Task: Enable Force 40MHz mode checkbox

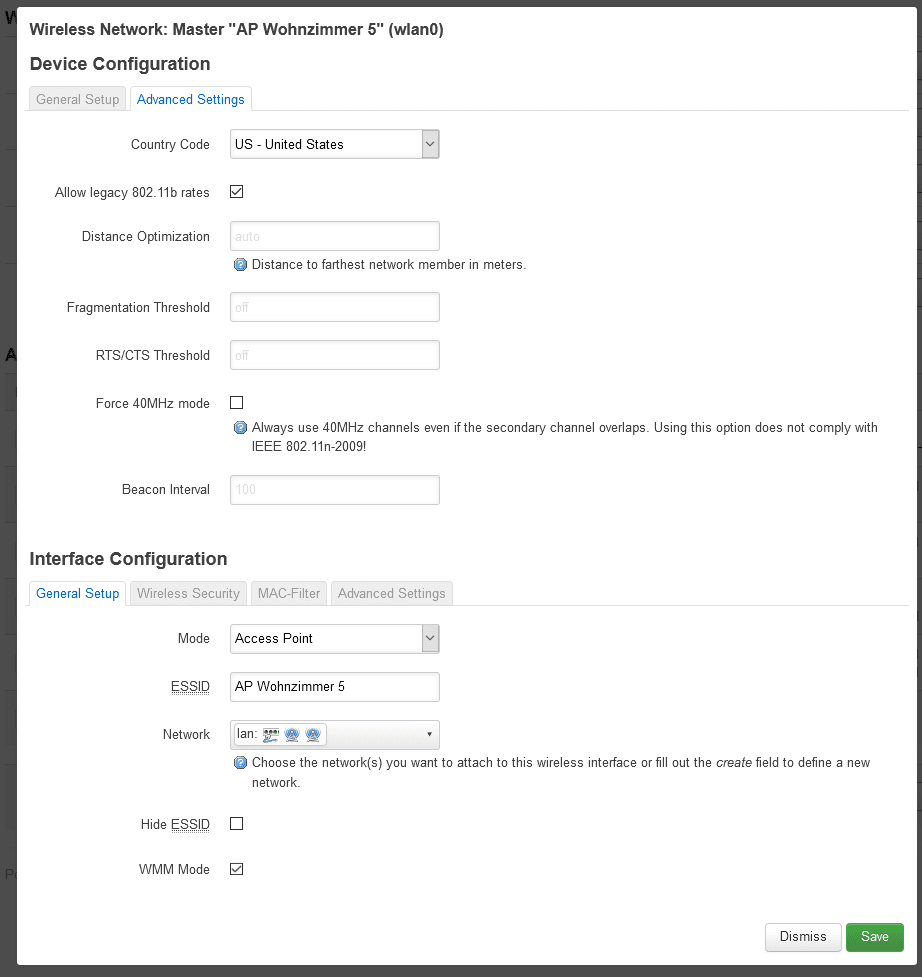Action: (237, 403)
